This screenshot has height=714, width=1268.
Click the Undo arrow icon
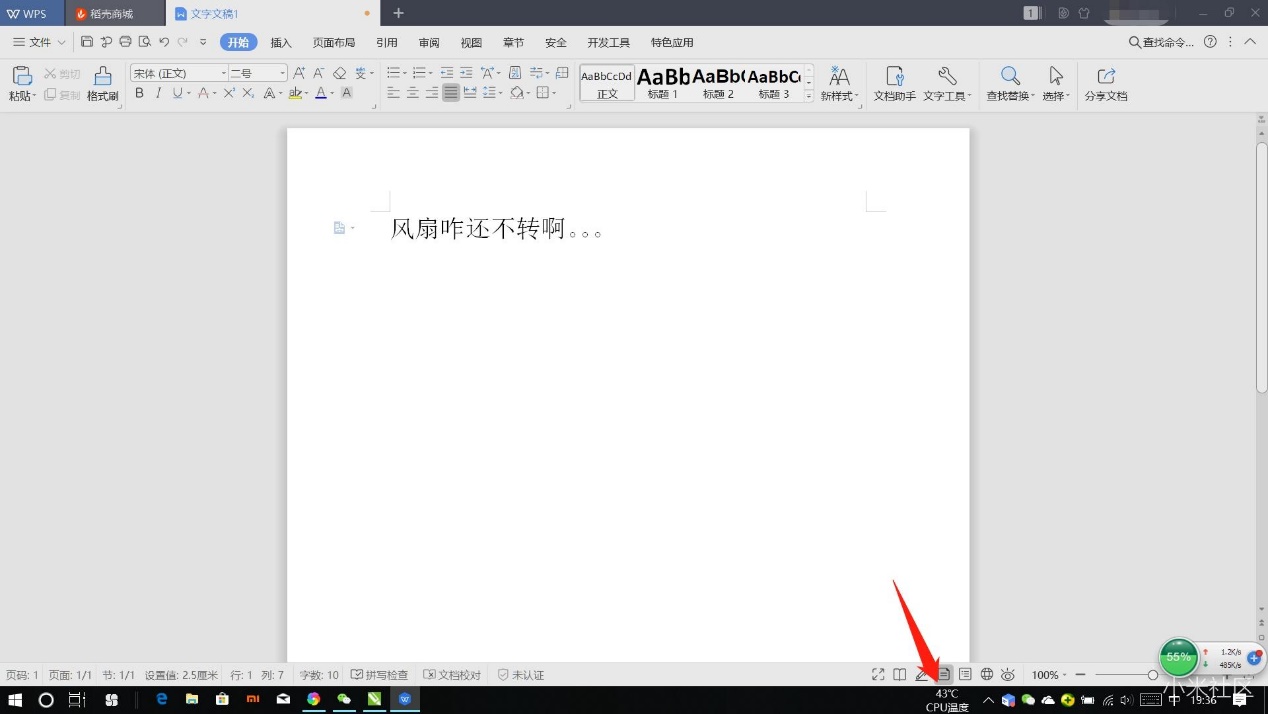tap(164, 42)
